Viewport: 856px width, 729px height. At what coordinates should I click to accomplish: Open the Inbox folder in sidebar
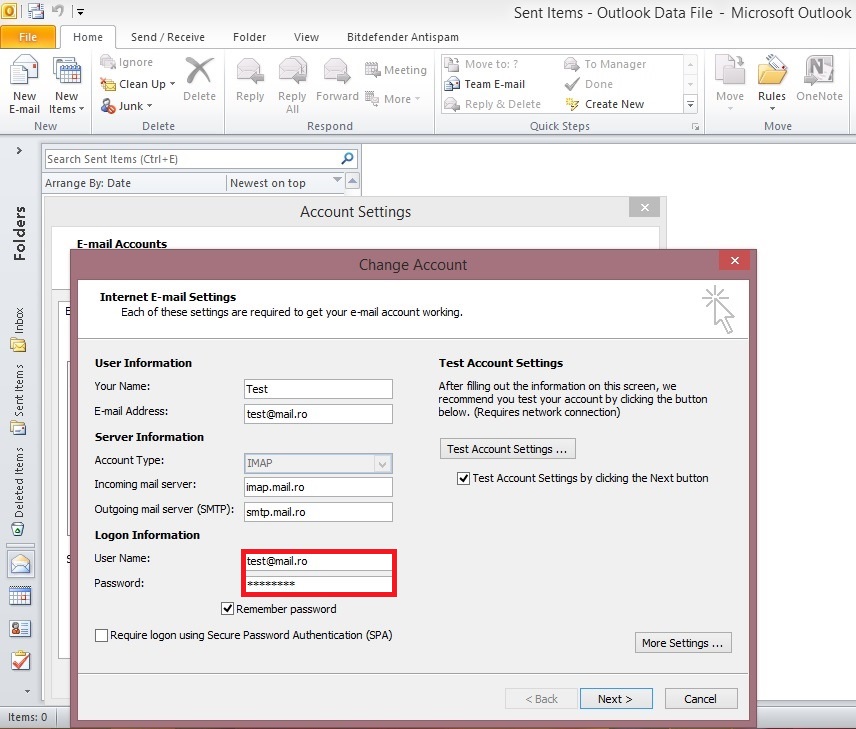[x=19, y=330]
